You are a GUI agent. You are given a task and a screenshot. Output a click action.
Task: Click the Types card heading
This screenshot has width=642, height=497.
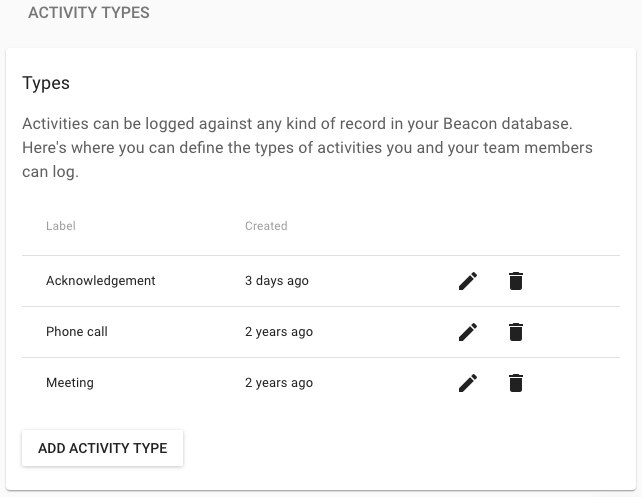click(x=46, y=82)
